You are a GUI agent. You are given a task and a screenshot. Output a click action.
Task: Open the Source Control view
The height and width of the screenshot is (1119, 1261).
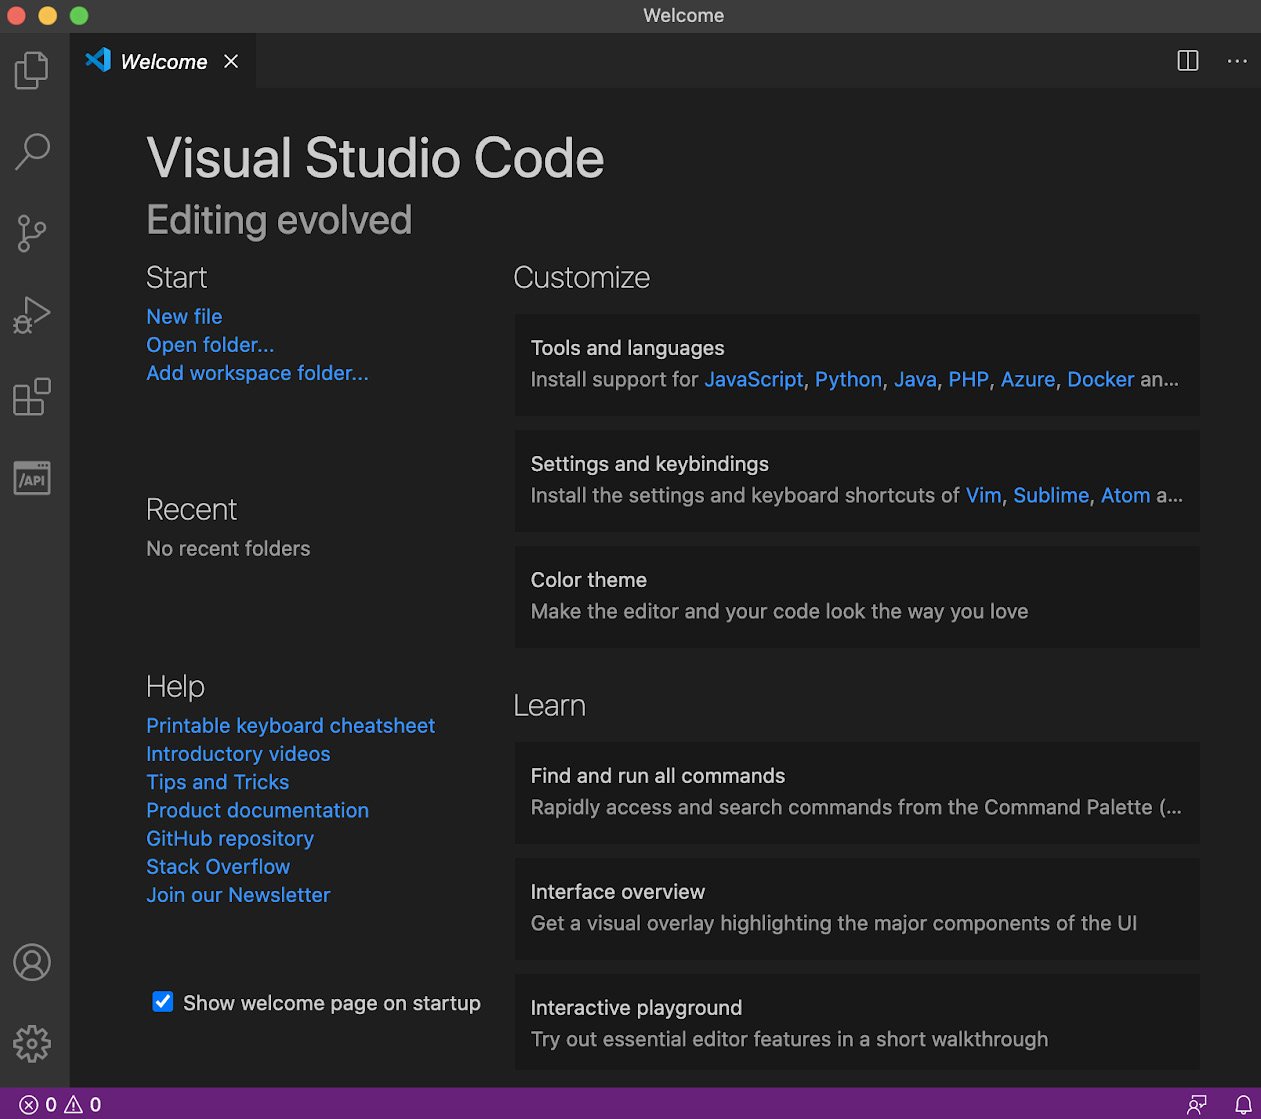(32, 234)
